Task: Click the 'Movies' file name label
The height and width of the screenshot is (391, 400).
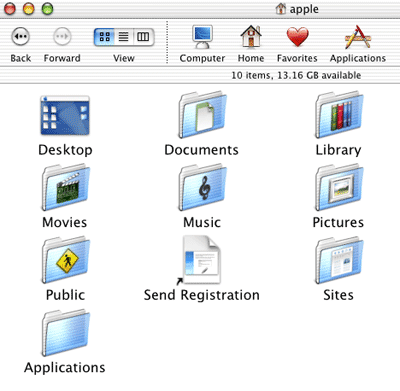Action: 65,222
